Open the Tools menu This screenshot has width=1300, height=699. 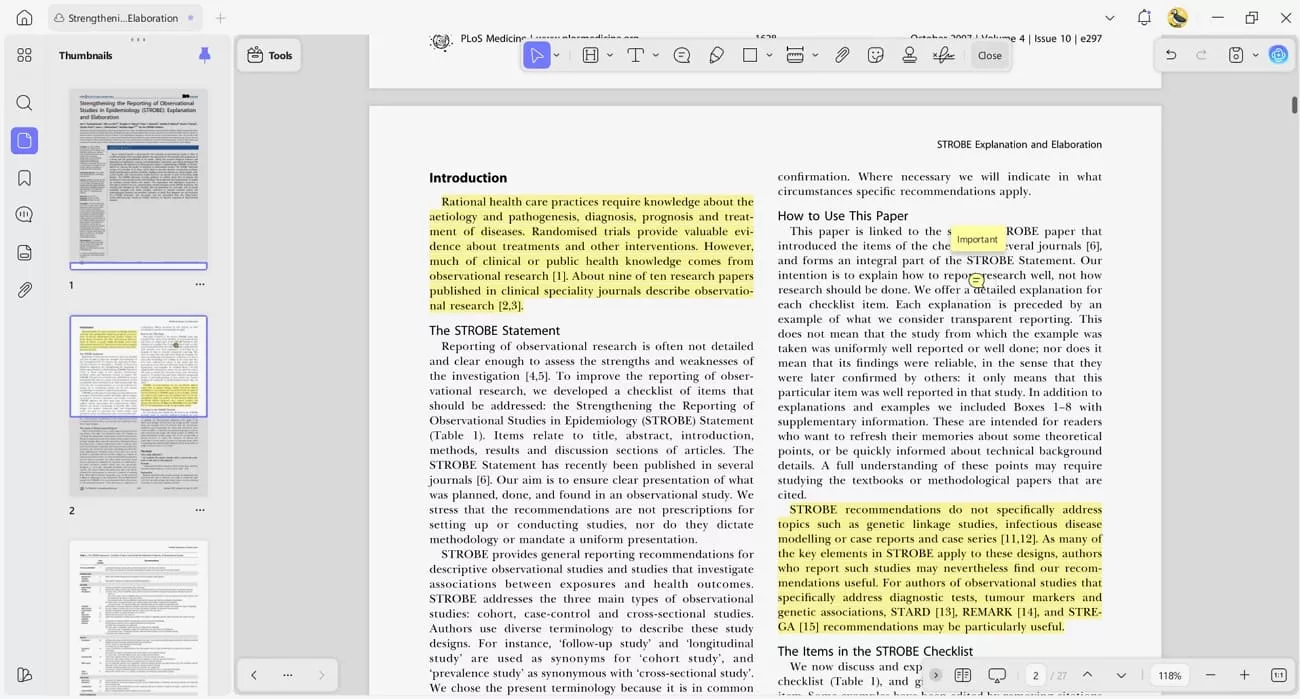coord(269,55)
